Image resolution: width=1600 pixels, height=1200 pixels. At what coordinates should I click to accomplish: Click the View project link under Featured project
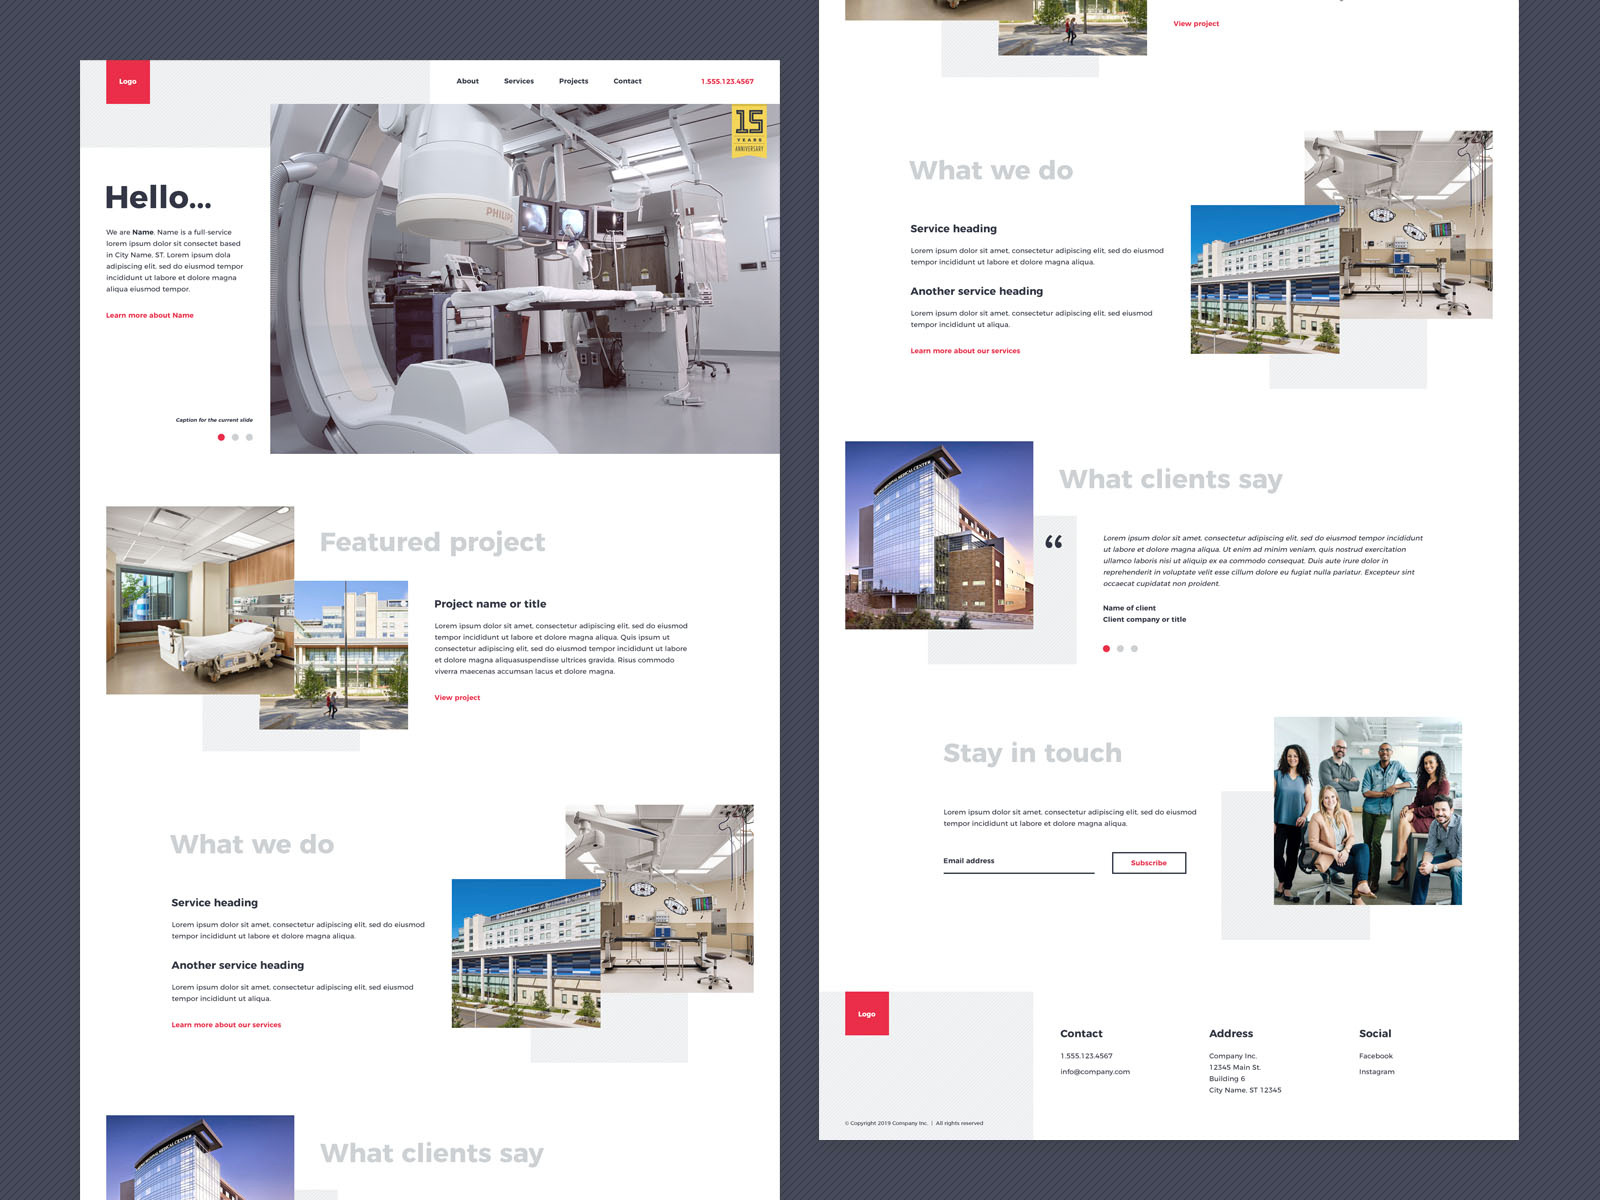456,697
